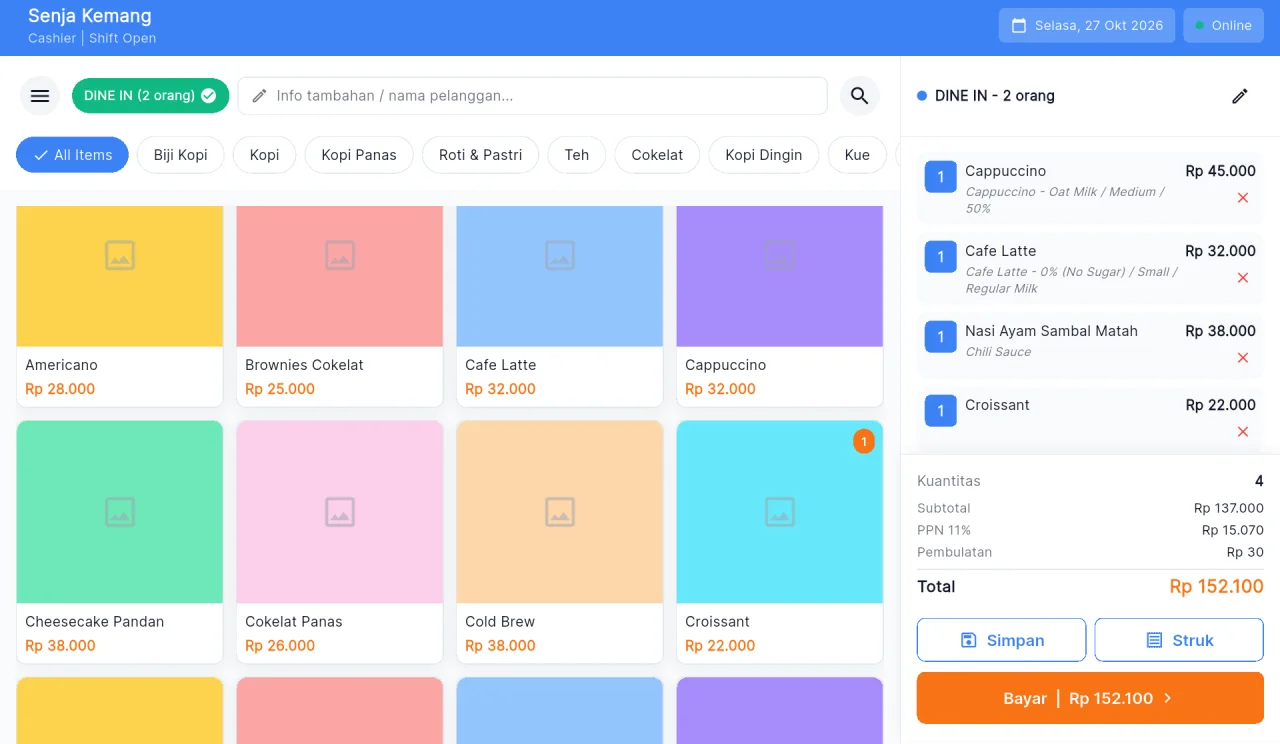Save the order with Simpan
The width and height of the screenshot is (1280, 744).
1001,640
